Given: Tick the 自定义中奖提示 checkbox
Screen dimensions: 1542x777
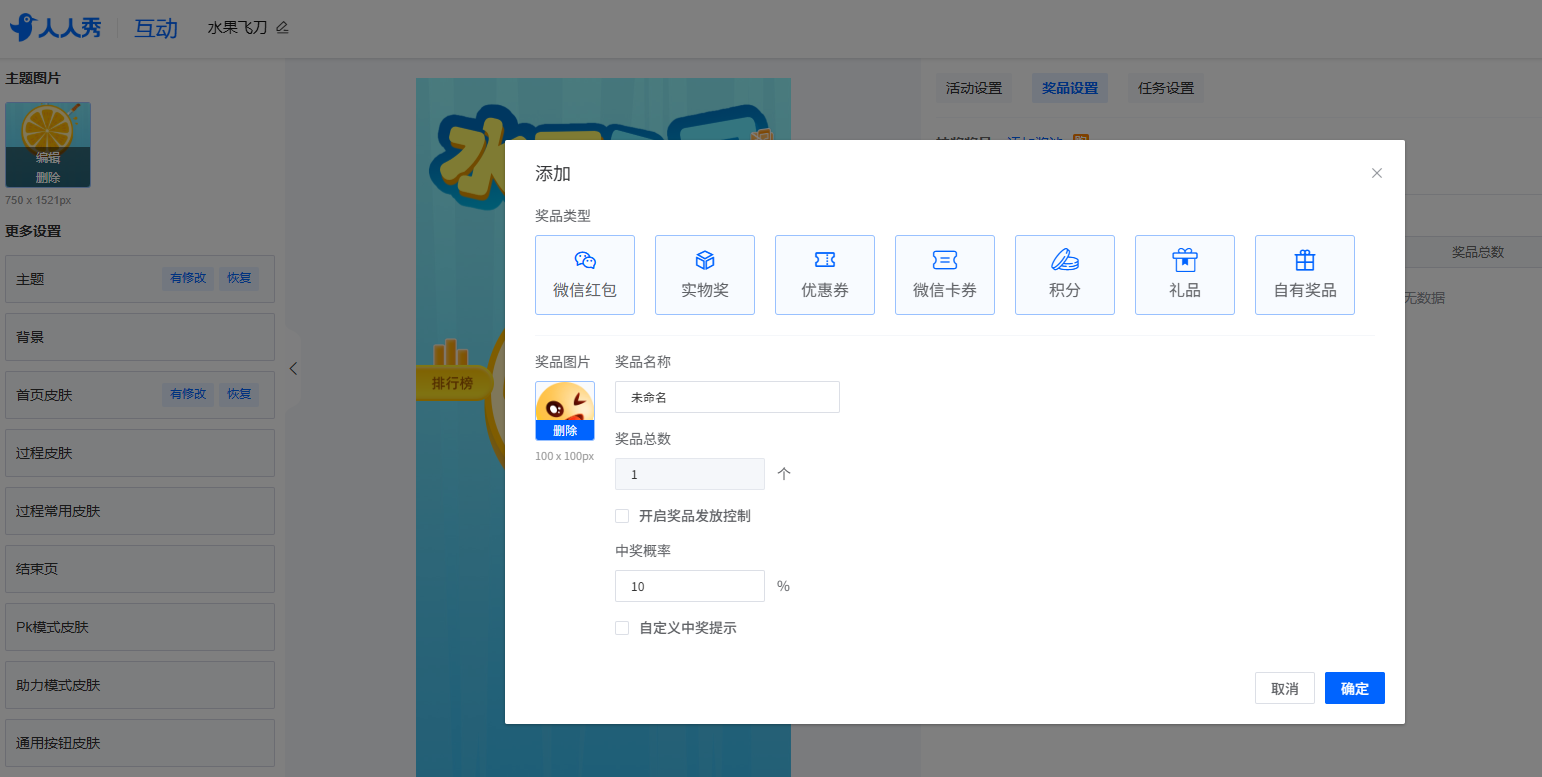Looking at the screenshot, I should [622, 628].
